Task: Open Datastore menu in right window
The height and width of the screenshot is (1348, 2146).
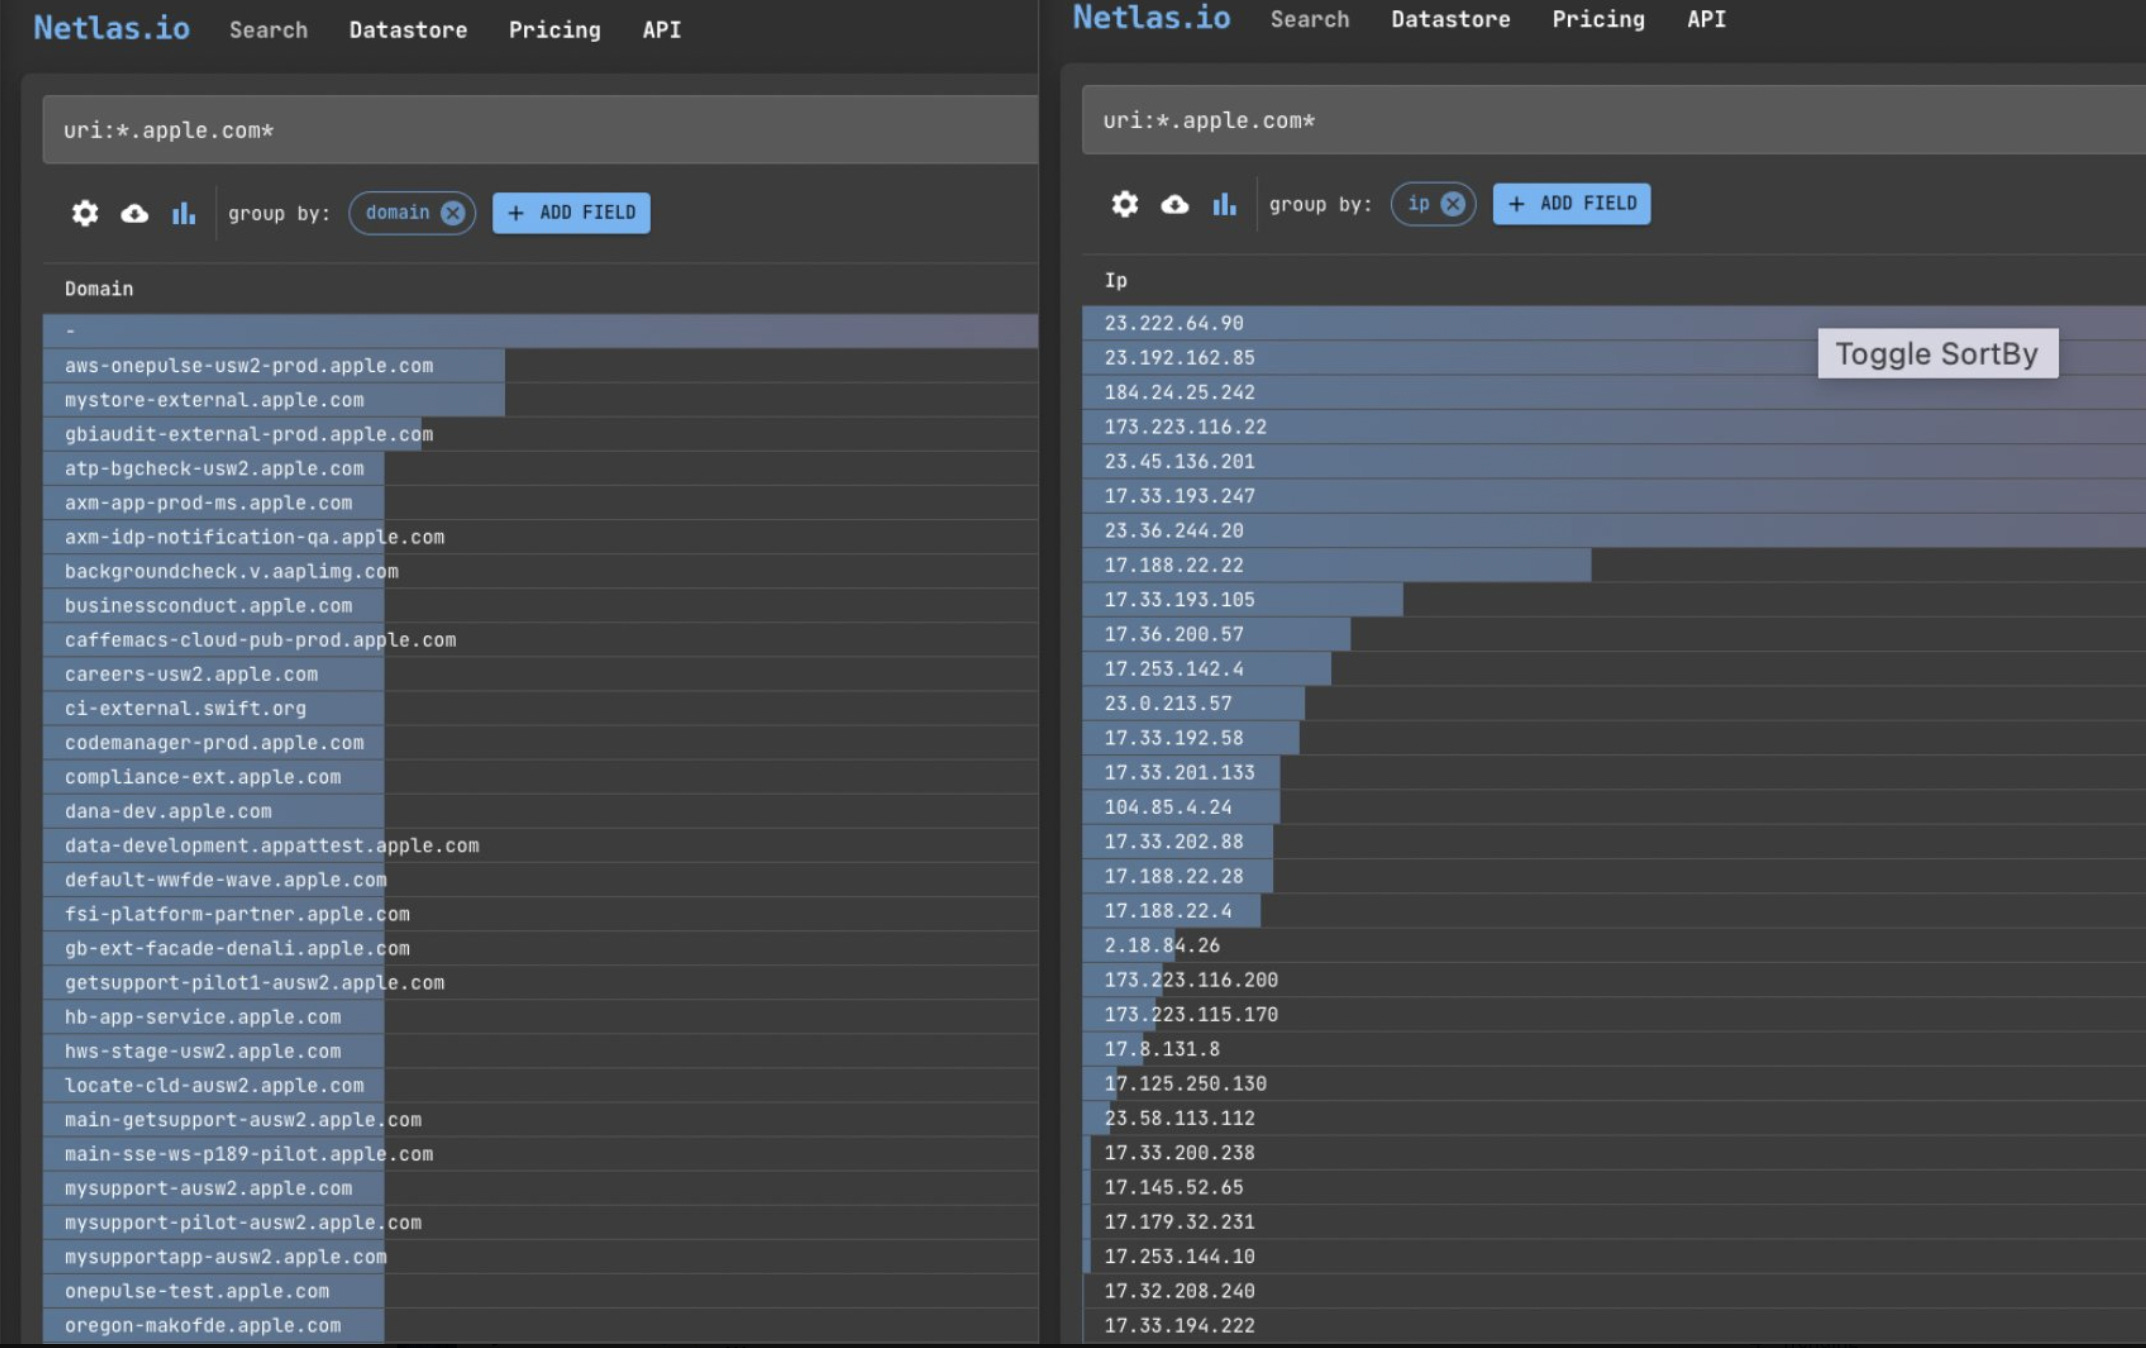Action: 1450,20
